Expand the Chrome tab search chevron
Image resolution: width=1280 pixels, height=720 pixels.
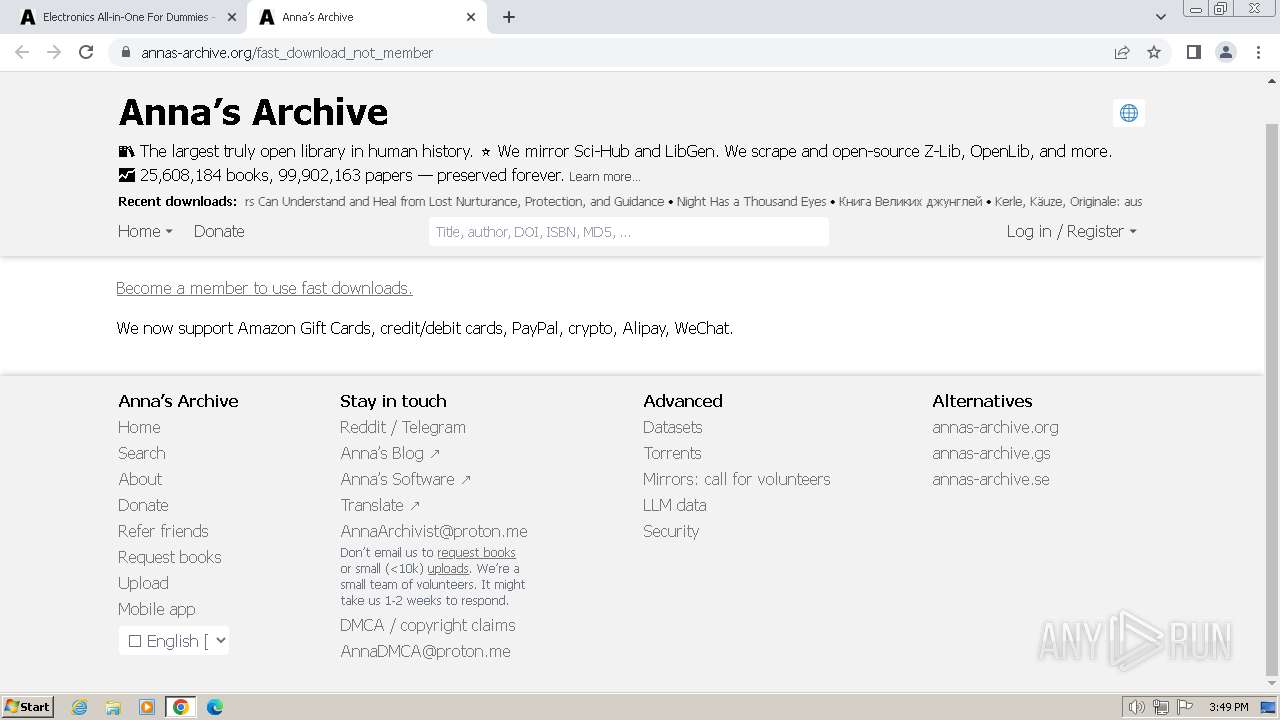(1160, 17)
